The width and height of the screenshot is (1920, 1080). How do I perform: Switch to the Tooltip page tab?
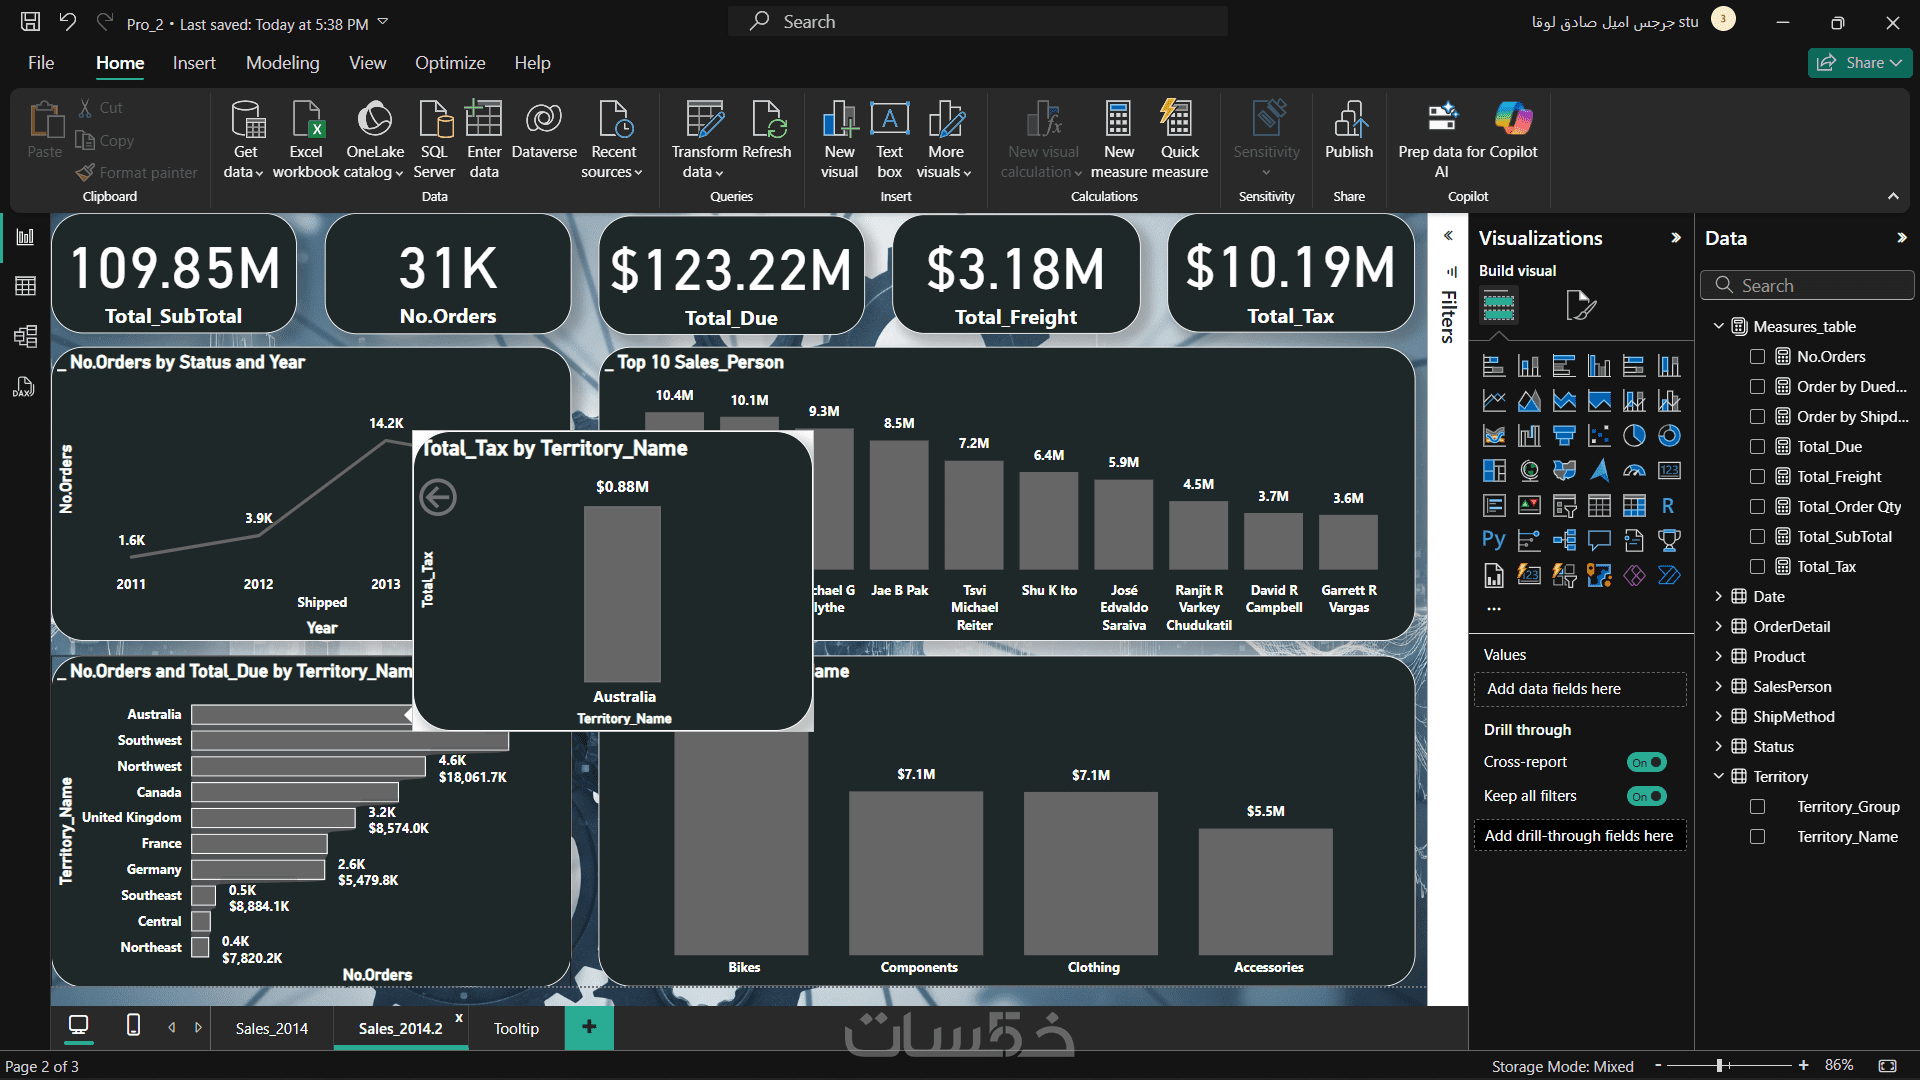click(x=516, y=1028)
